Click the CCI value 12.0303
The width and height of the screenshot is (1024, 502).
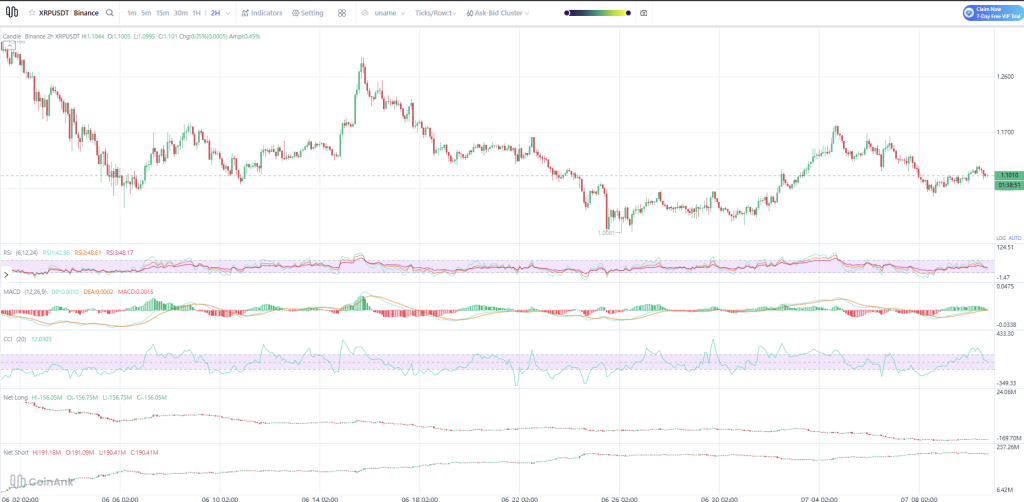click(x=42, y=339)
